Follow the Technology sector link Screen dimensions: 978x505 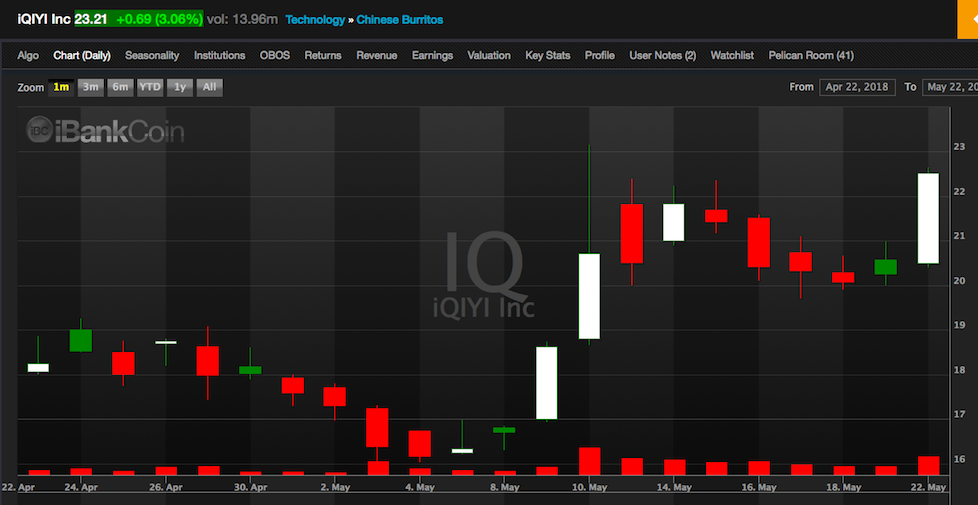pyautogui.click(x=315, y=20)
